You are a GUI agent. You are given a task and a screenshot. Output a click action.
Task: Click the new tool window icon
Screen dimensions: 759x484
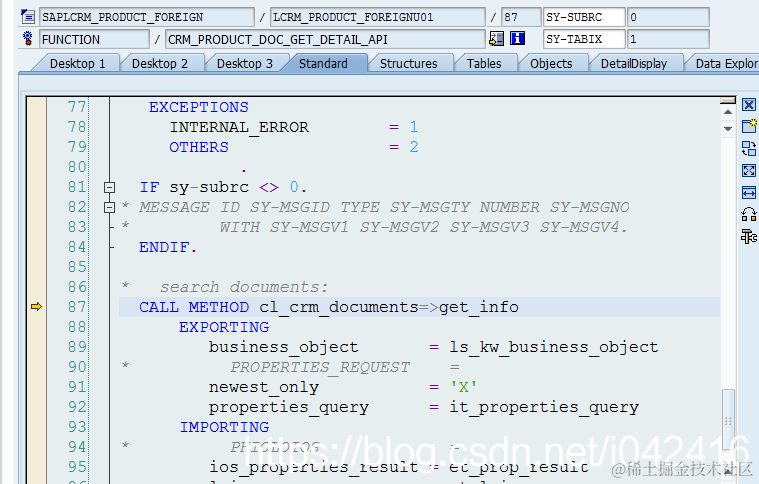pyautogui.click(x=749, y=126)
